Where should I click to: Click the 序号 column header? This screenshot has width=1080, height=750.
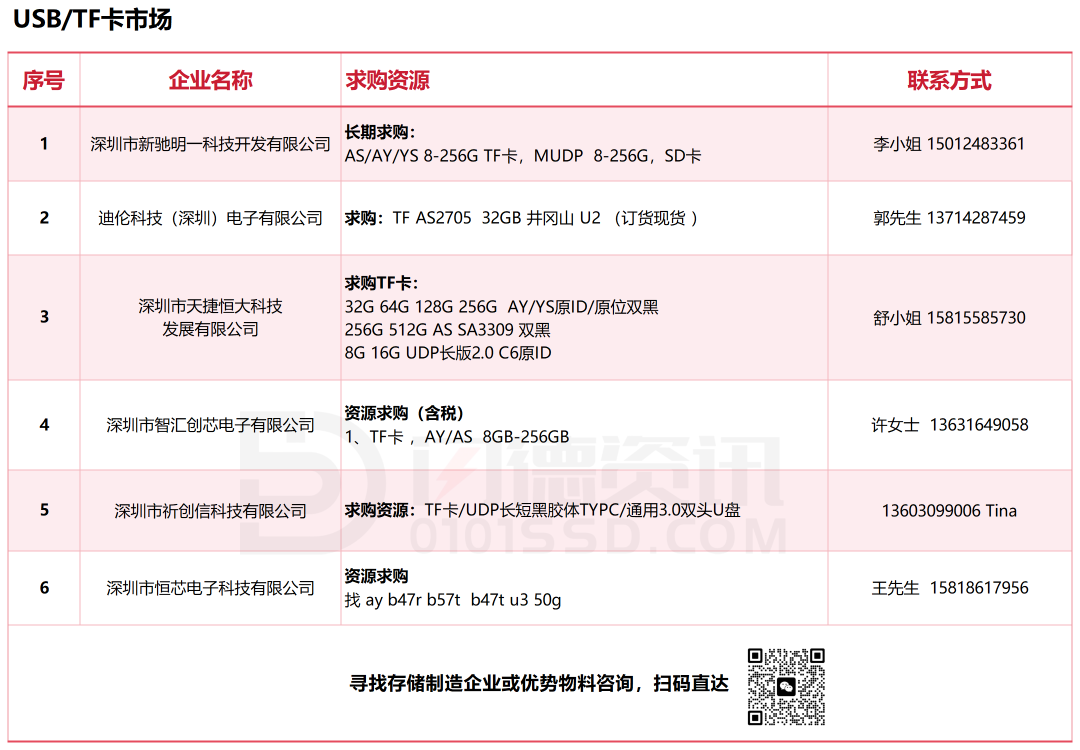point(44,80)
